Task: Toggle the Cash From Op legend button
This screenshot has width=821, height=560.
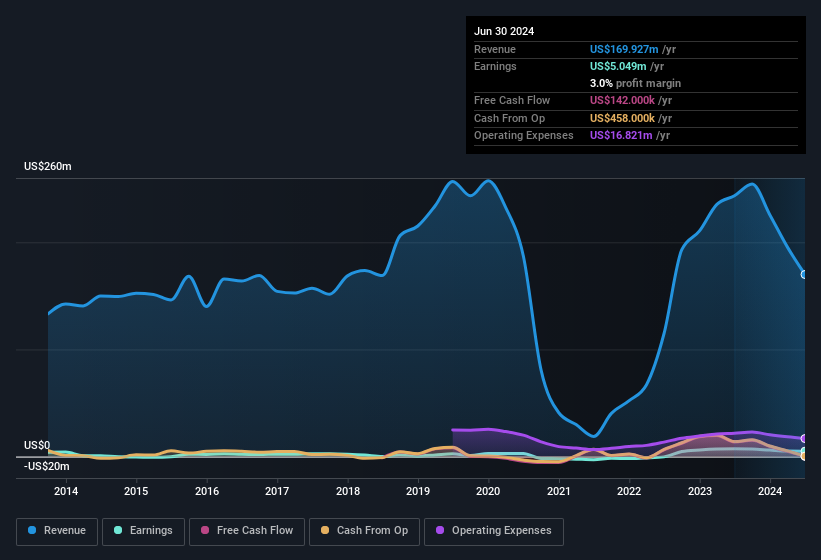Action: [x=364, y=531]
